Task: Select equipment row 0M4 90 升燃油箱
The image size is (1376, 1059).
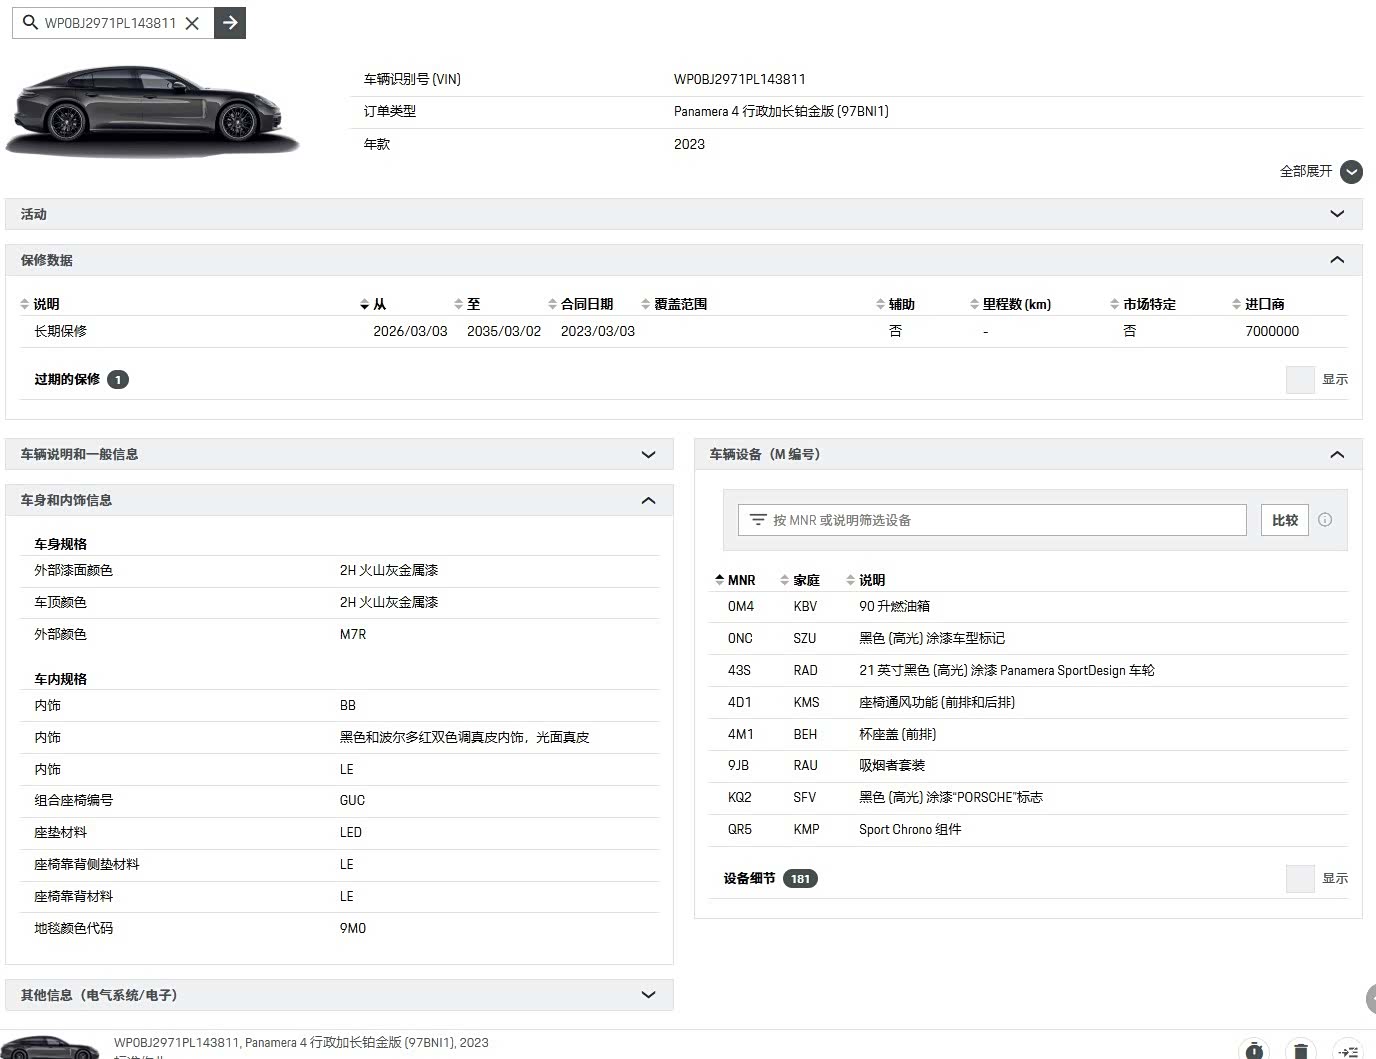Action: click(x=1028, y=607)
